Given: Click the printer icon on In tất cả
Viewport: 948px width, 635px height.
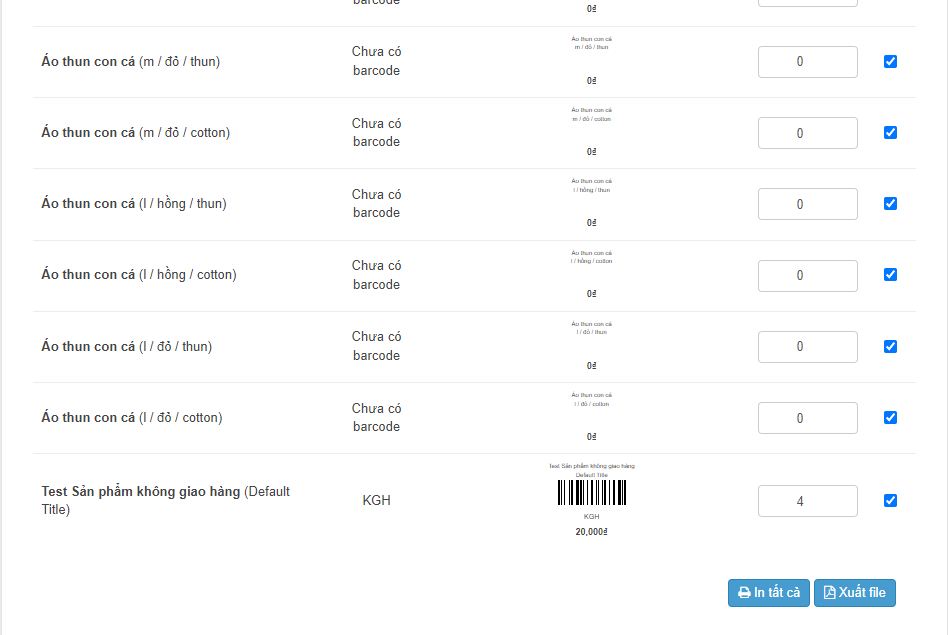Looking at the screenshot, I should (x=744, y=593).
